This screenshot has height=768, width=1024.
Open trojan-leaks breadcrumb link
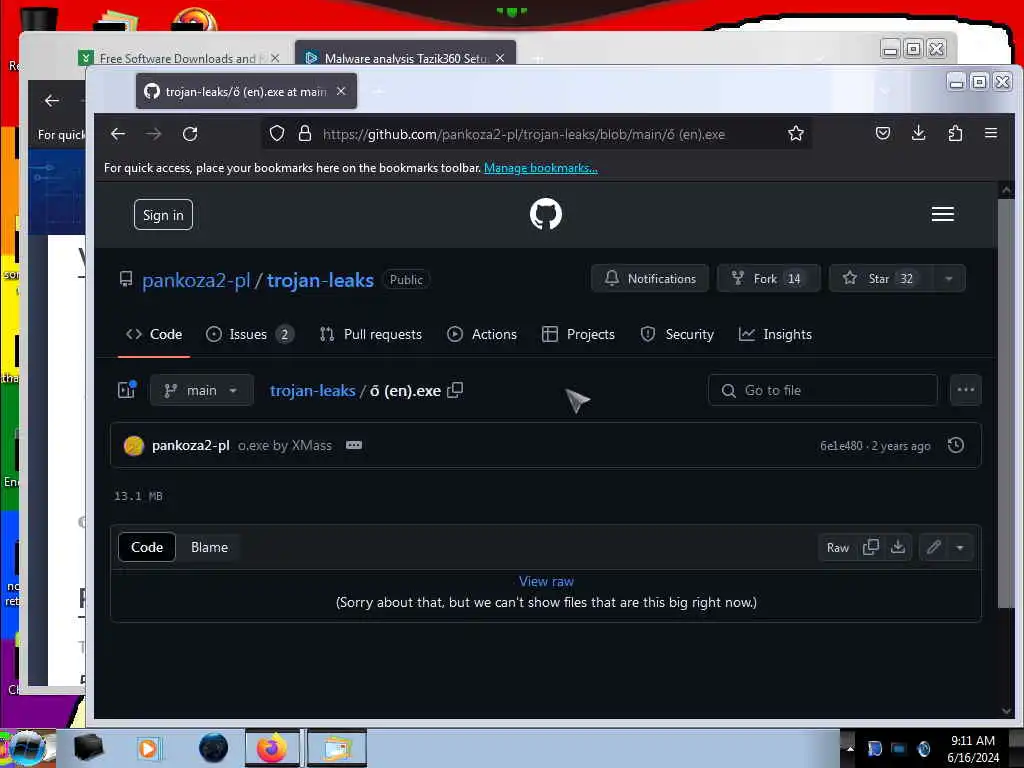pos(313,391)
